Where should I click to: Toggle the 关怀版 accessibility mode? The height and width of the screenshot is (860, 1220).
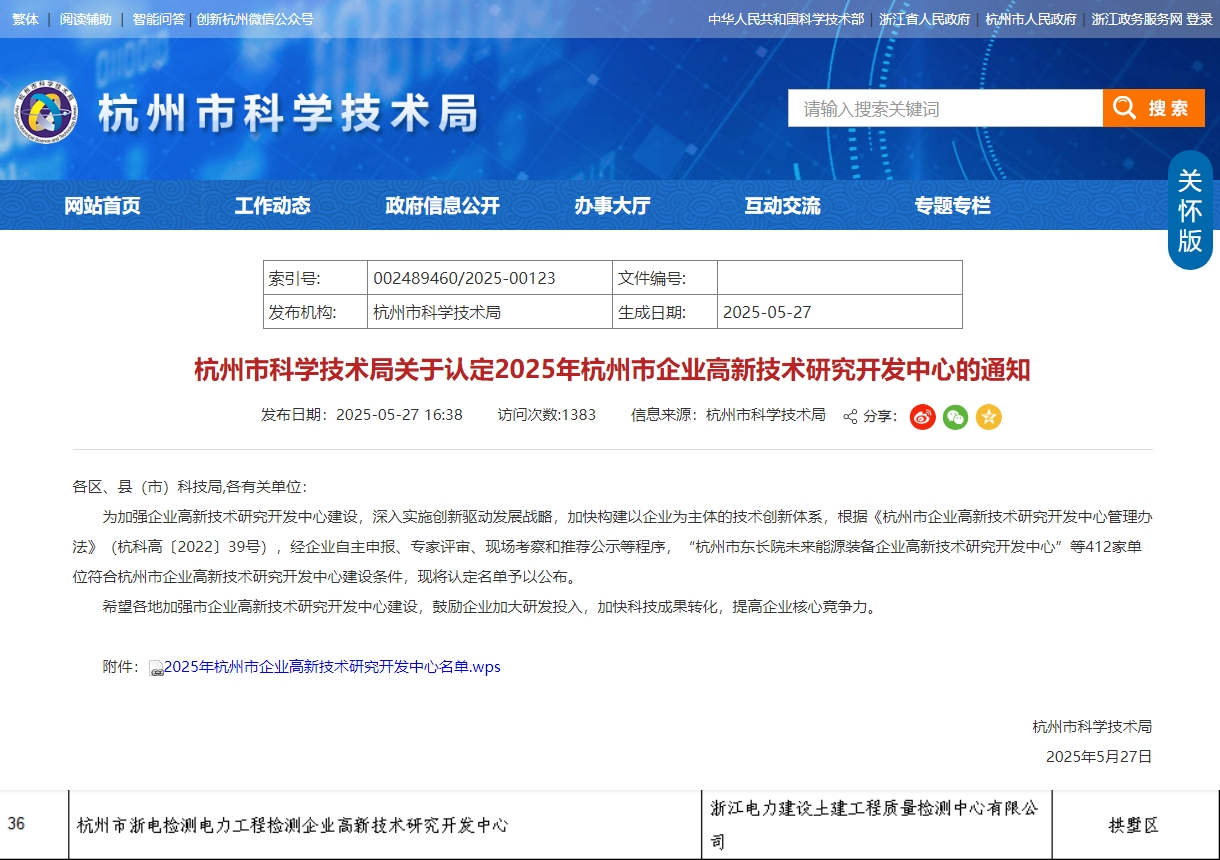[1190, 210]
